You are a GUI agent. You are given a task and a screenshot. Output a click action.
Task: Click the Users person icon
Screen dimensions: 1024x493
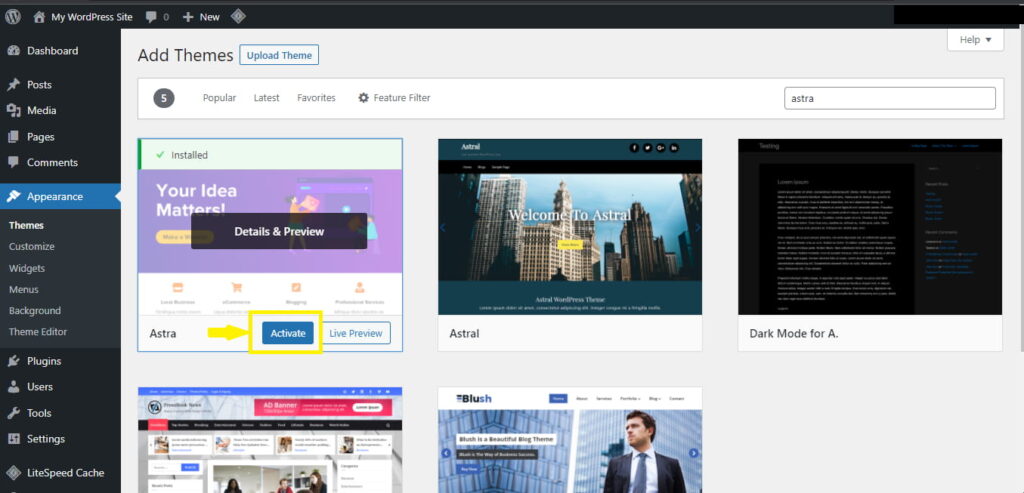coord(13,387)
